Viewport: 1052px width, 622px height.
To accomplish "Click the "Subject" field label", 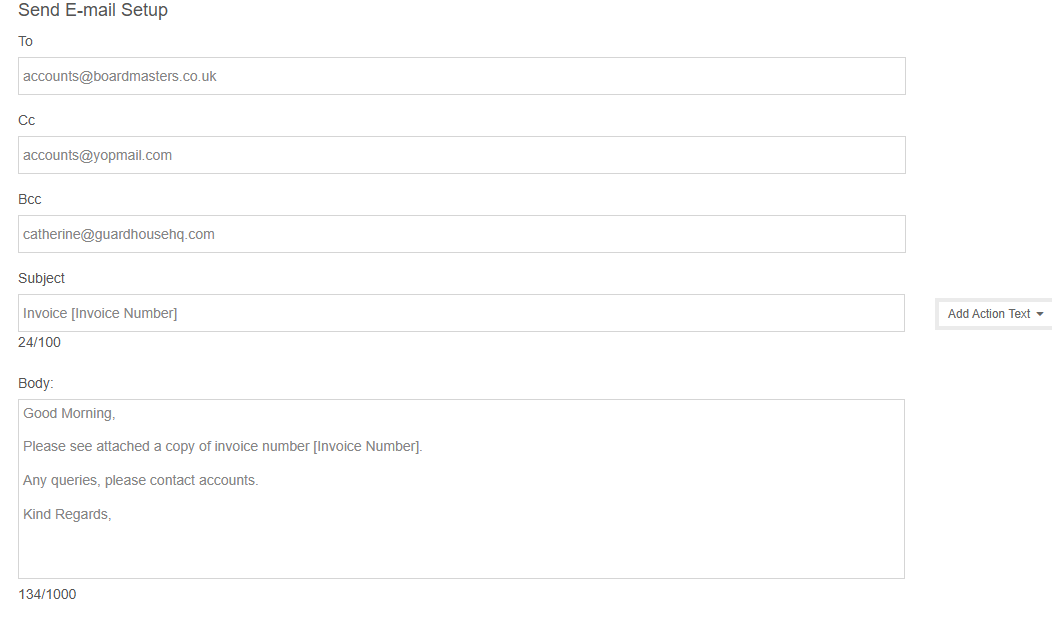I will (43, 278).
